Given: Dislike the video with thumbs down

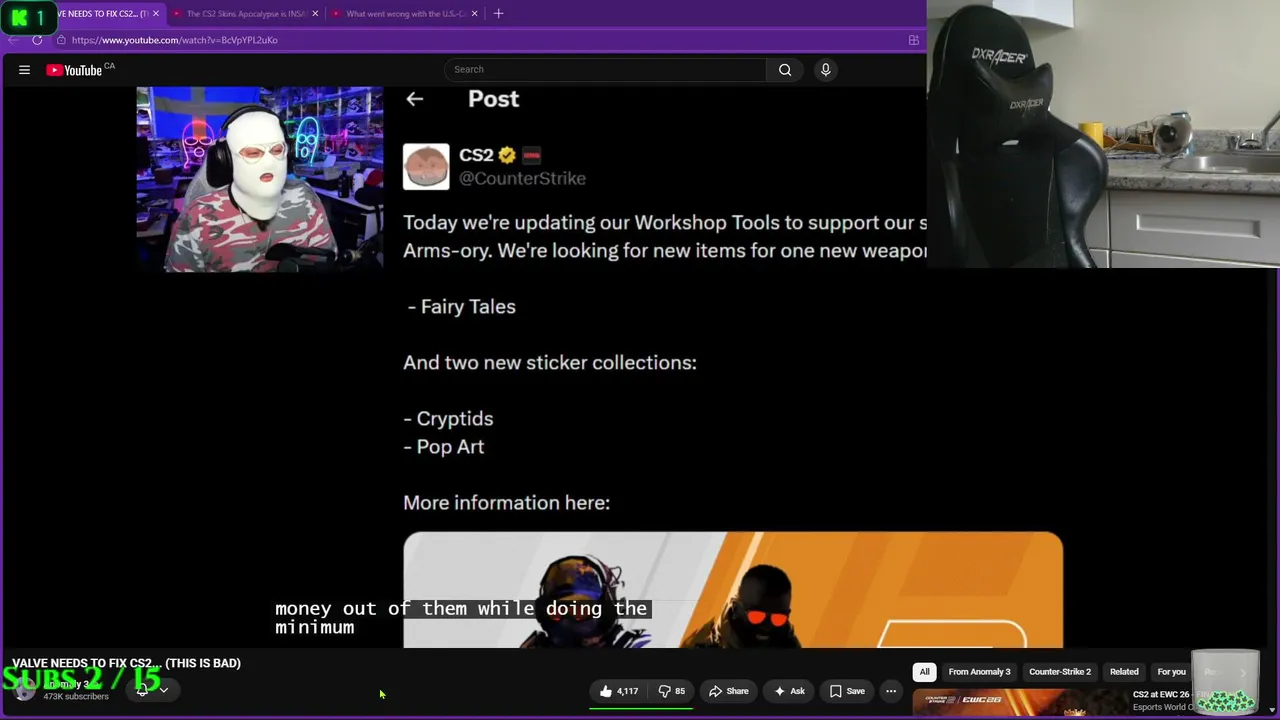Looking at the screenshot, I should pos(671,691).
